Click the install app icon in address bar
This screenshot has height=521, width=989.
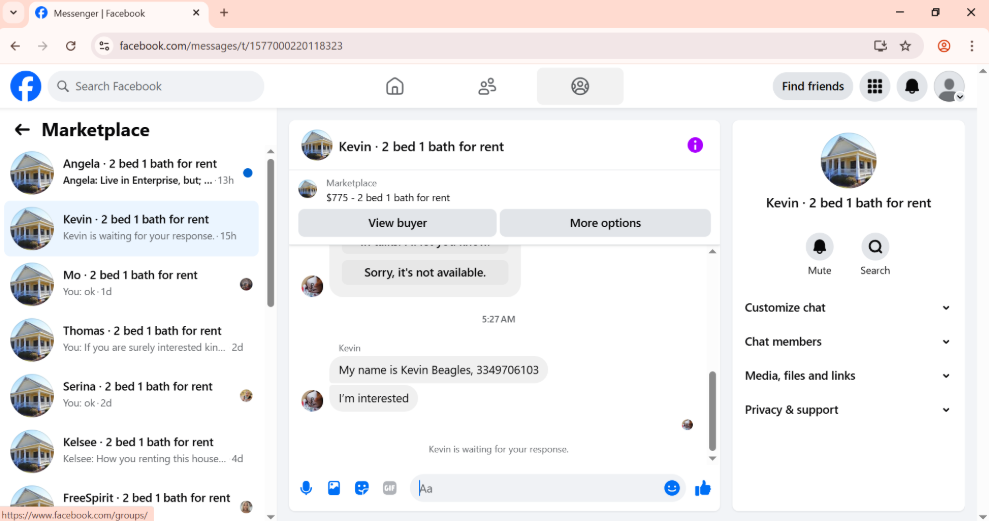point(880,45)
